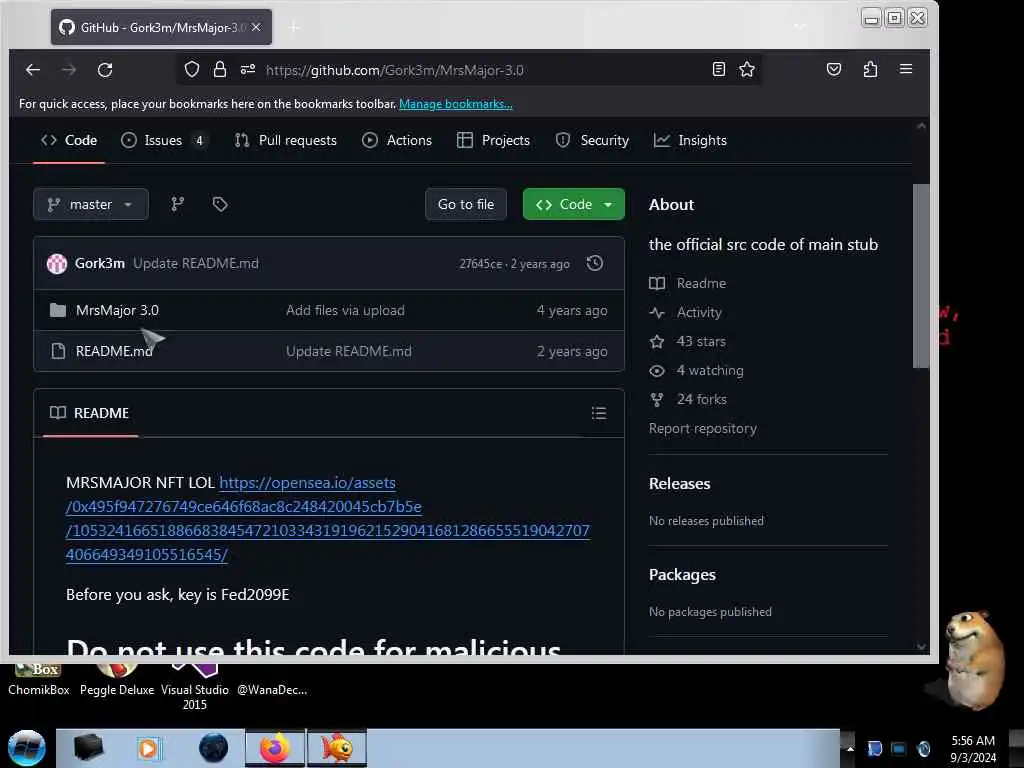Image resolution: width=1024 pixels, height=768 pixels.
Task: Open the Gork3m author link
Action: point(100,263)
